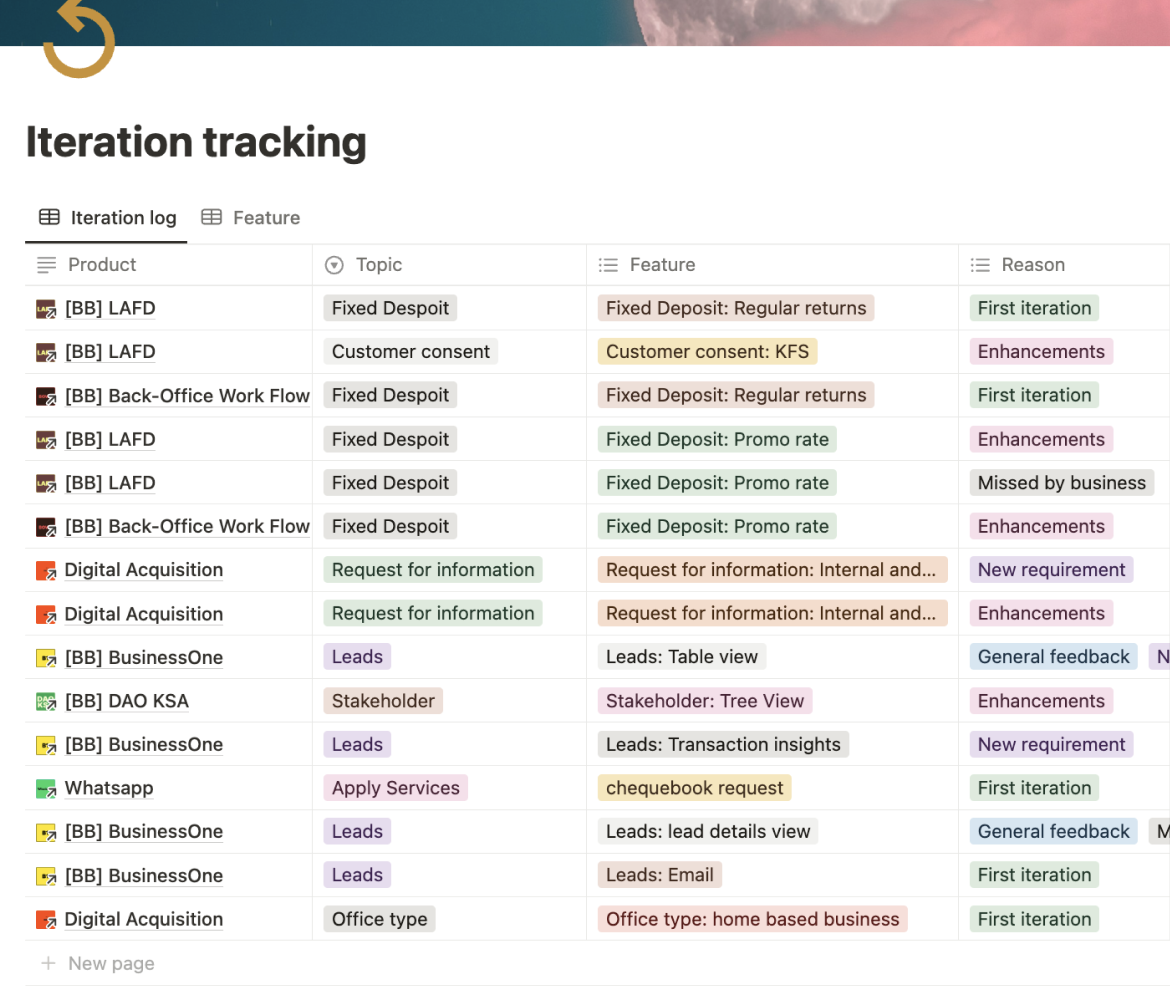Open the Reason column header menu
The height and width of the screenshot is (990, 1170).
1033,265
